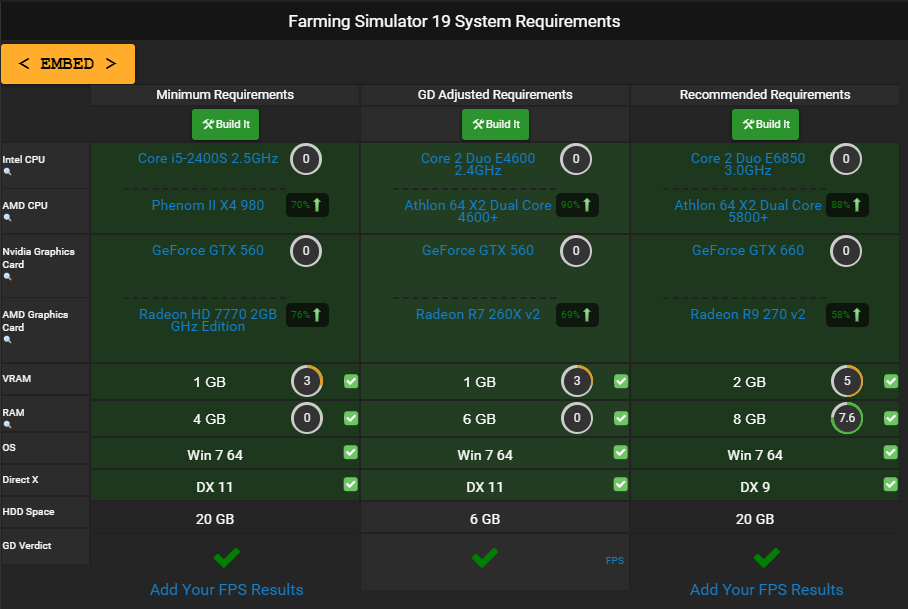Image resolution: width=908 pixels, height=609 pixels.
Task: Click the "GD Adjusted Requirements" column header
Action: (x=495, y=95)
